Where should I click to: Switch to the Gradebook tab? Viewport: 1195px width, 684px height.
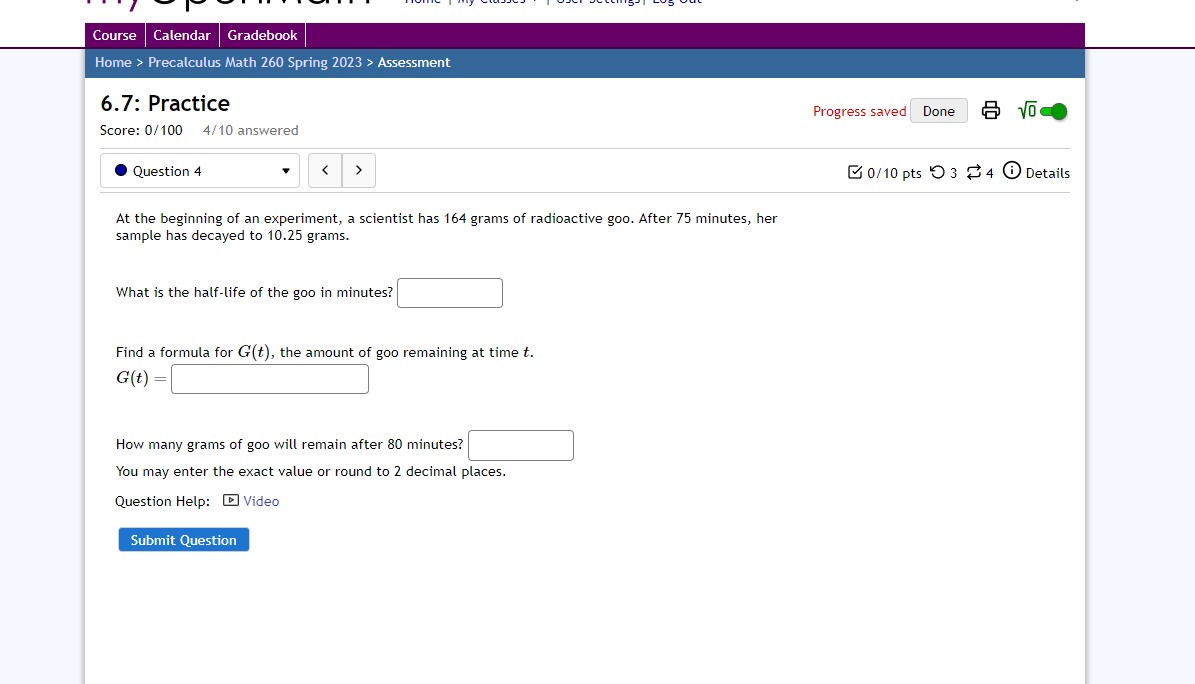coord(262,35)
